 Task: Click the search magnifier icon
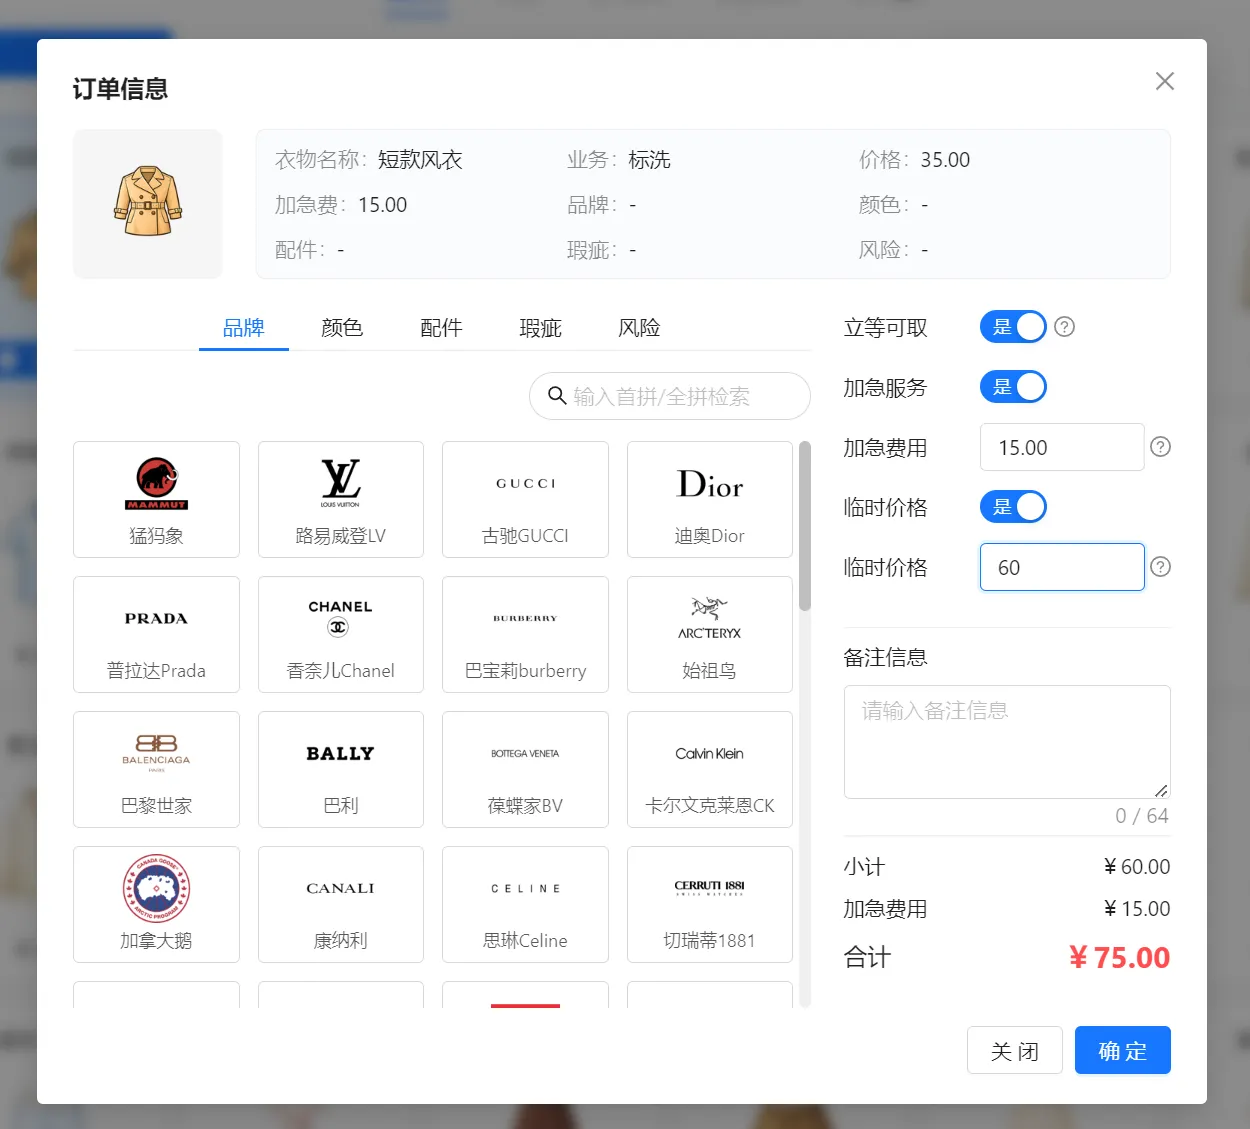(557, 396)
